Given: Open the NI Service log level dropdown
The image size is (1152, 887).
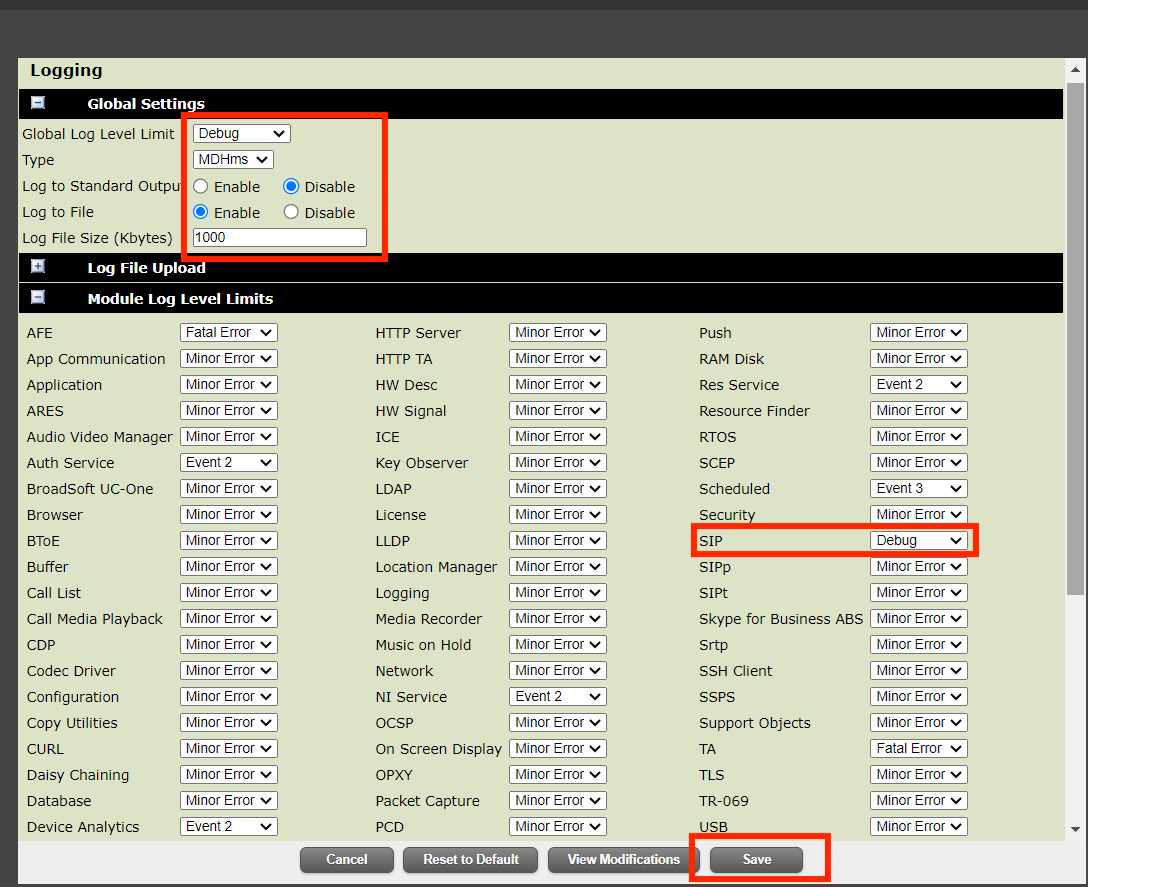Looking at the screenshot, I should point(558,697).
